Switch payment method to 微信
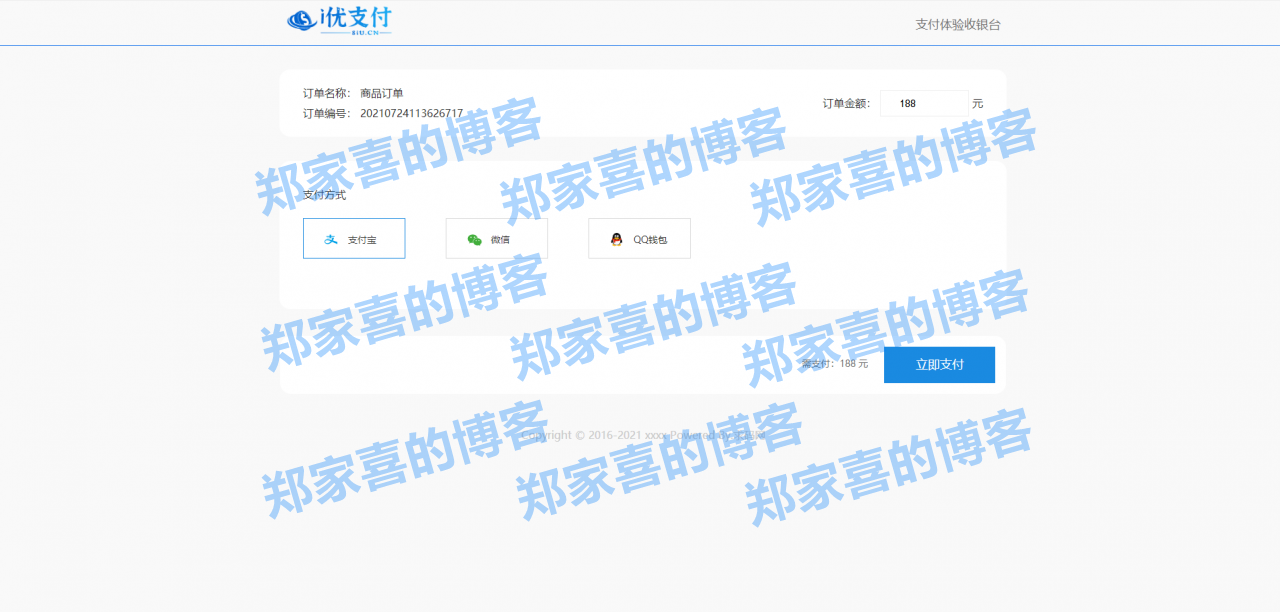Image resolution: width=1280 pixels, height=612 pixels. click(x=496, y=238)
